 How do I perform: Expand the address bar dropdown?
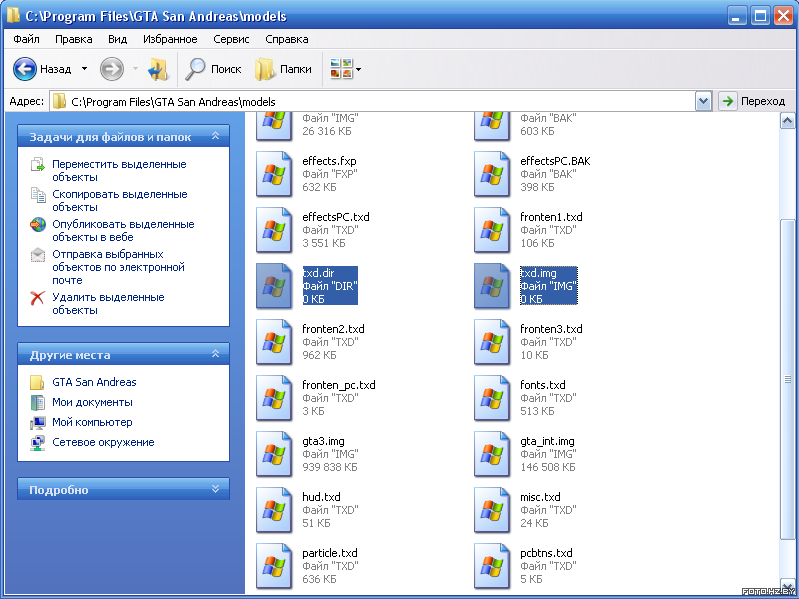(x=703, y=101)
